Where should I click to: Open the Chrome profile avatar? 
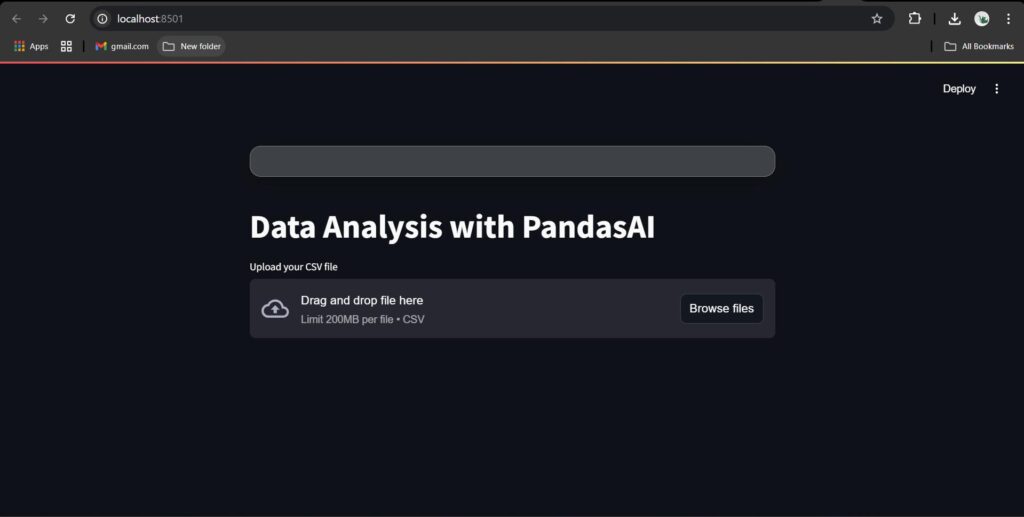click(982, 19)
